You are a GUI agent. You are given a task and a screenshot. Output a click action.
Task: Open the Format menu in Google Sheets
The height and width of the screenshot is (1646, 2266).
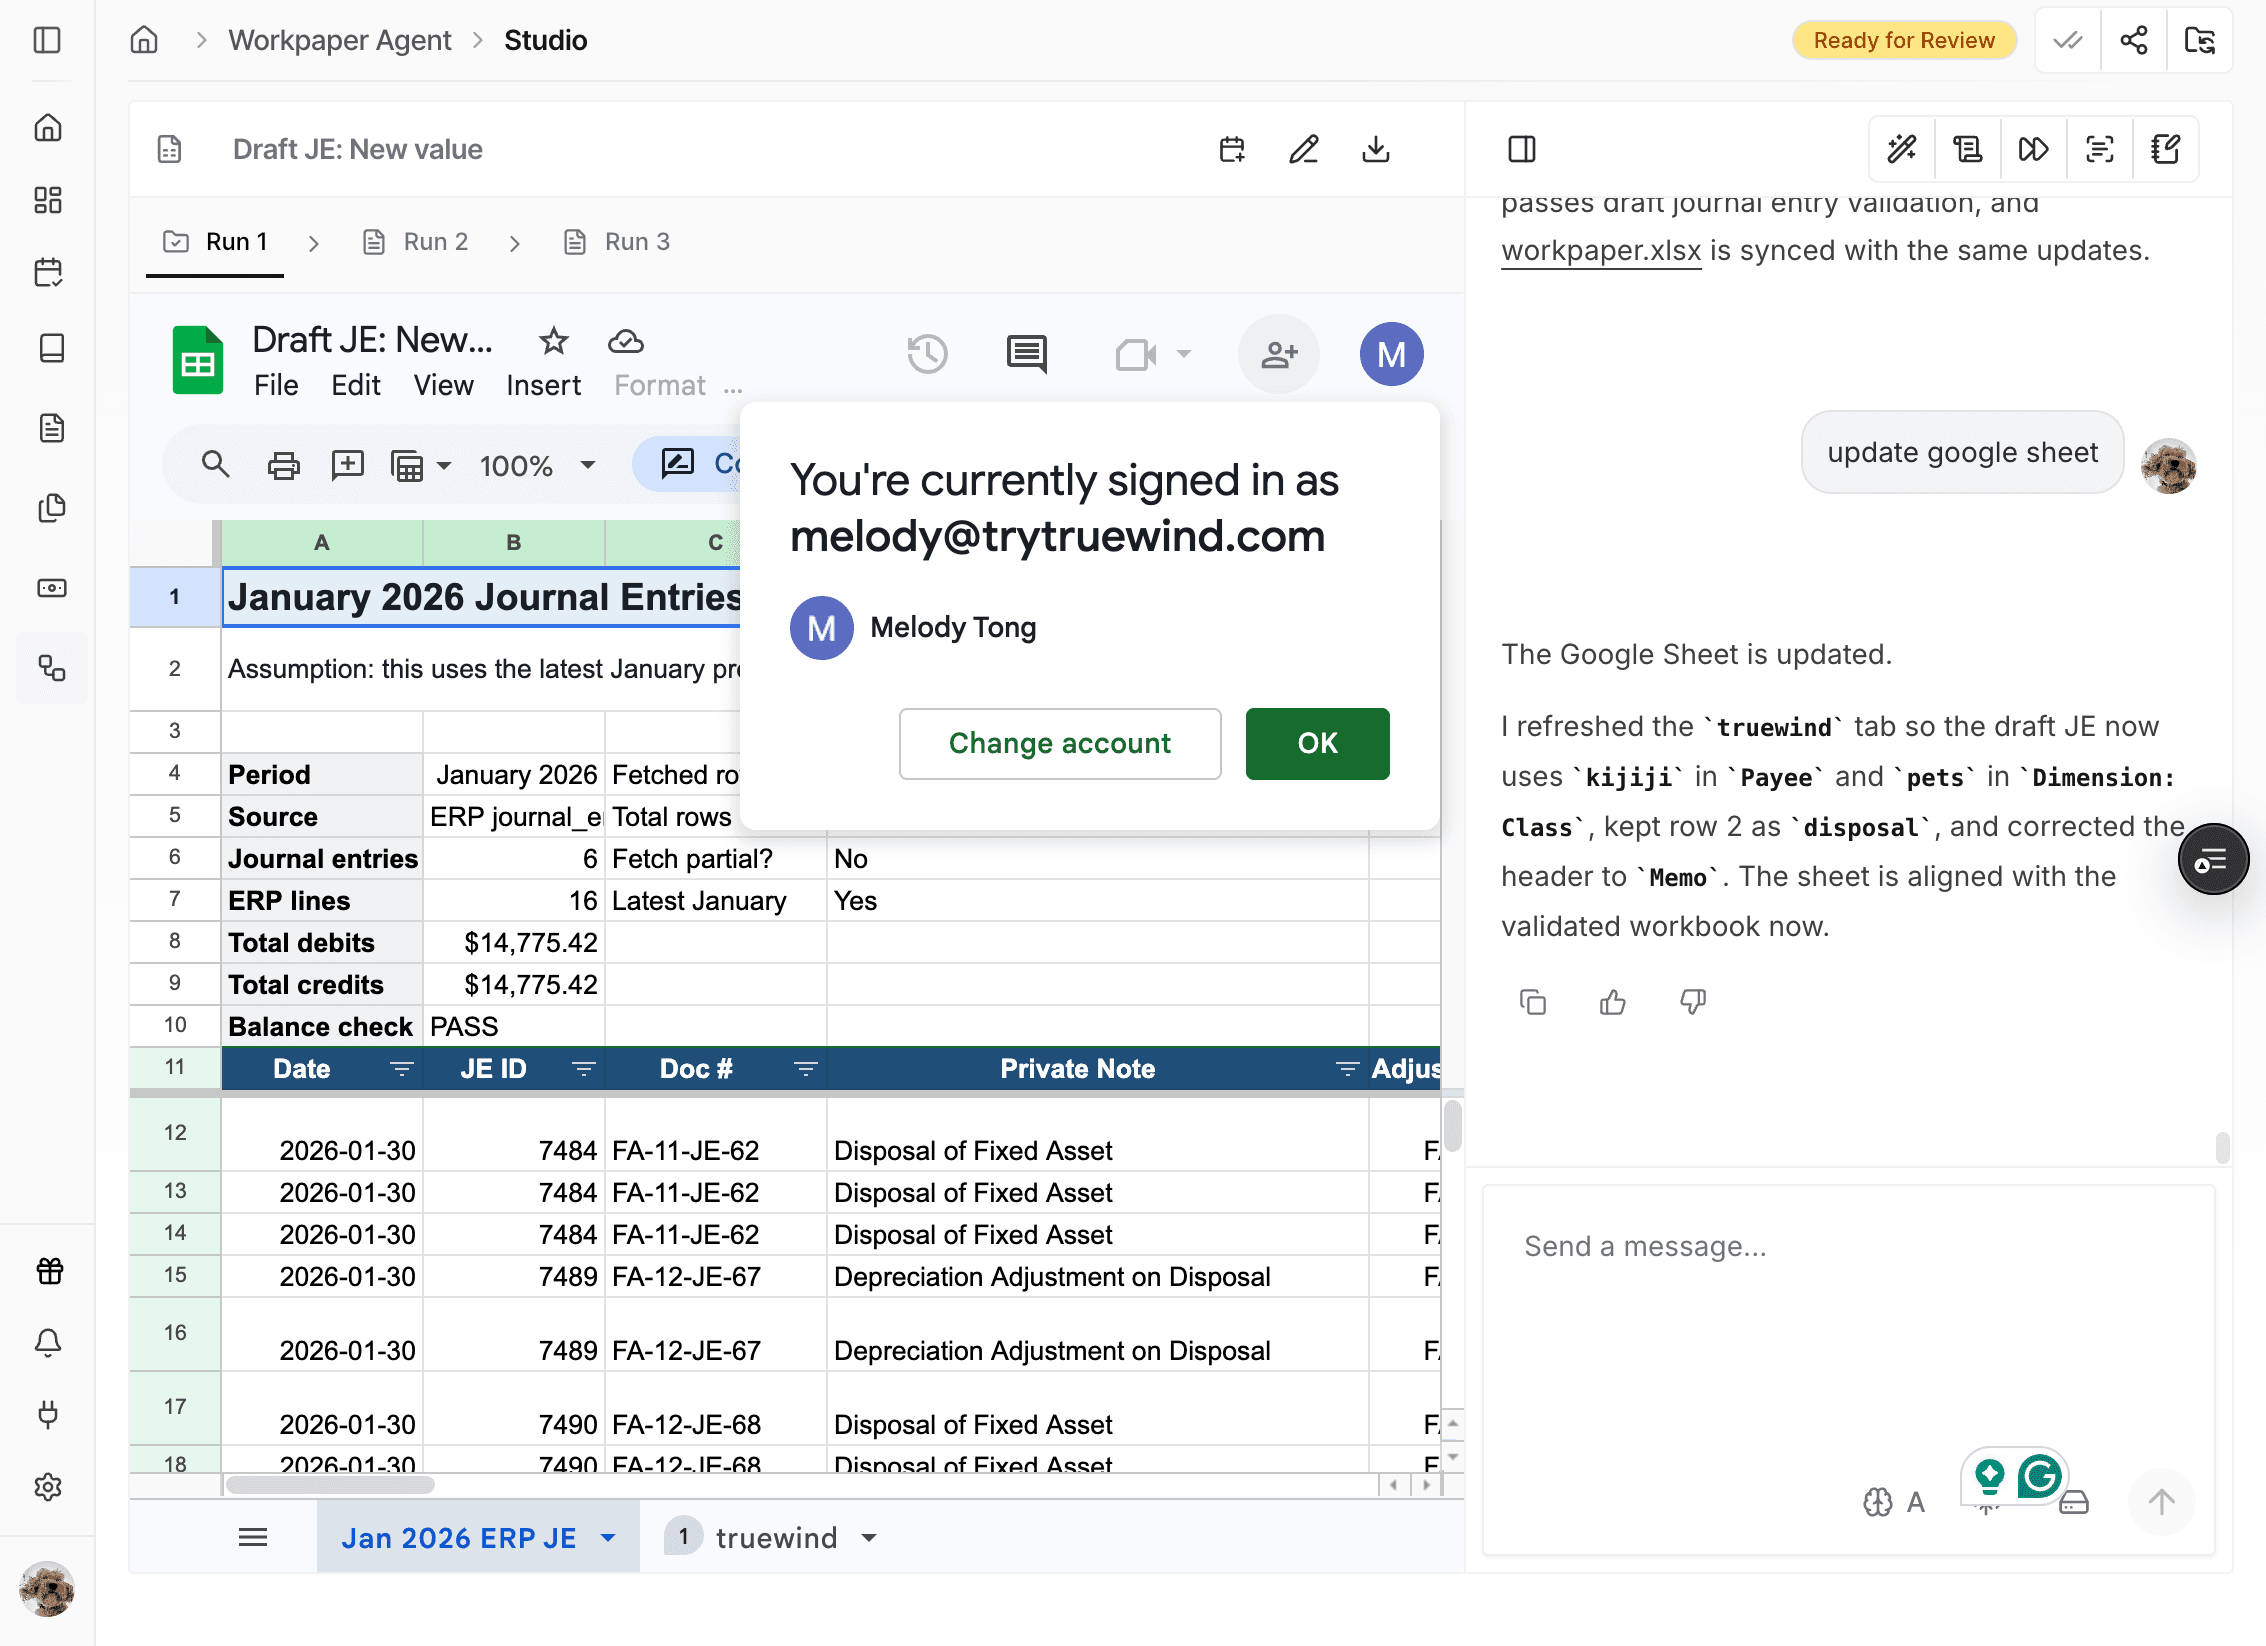(x=659, y=385)
